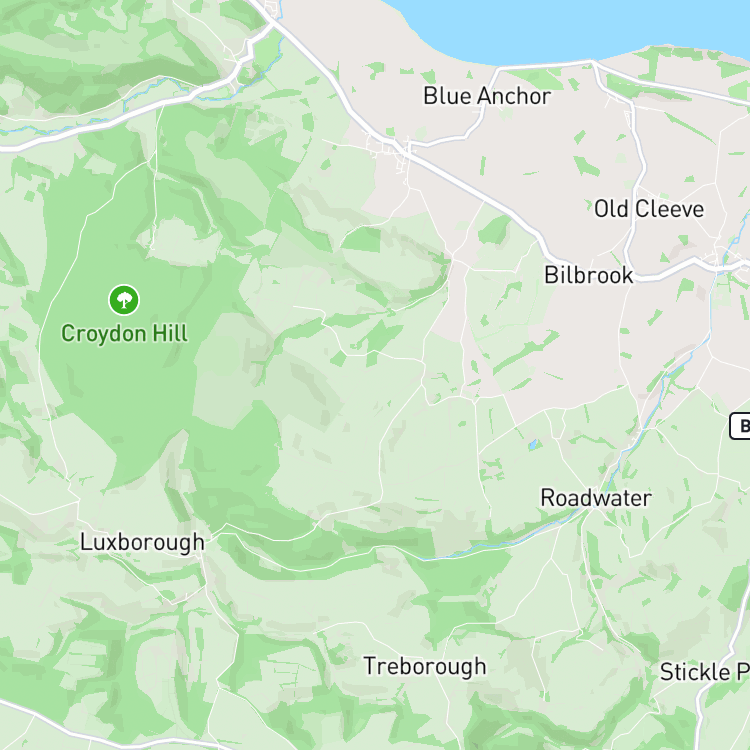Select the Old Cleeve place name
This screenshot has height=750, width=750.
[x=649, y=209]
